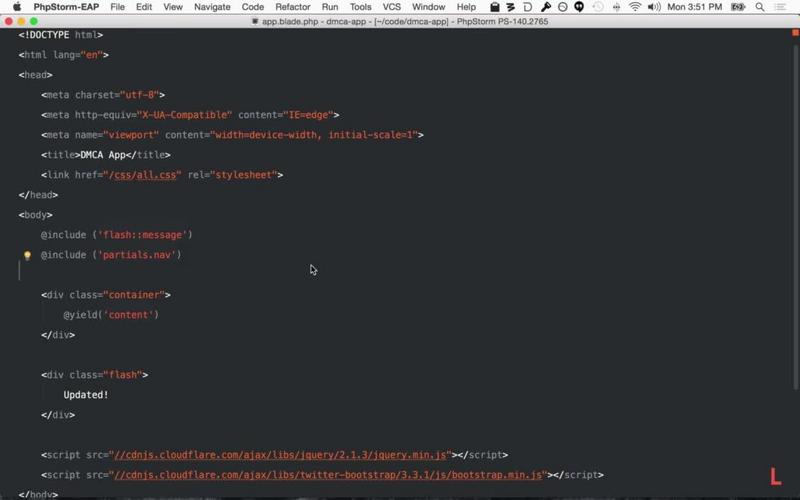Click the 'flash::message' include string
This screenshot has height=500, width=800.
142,235
